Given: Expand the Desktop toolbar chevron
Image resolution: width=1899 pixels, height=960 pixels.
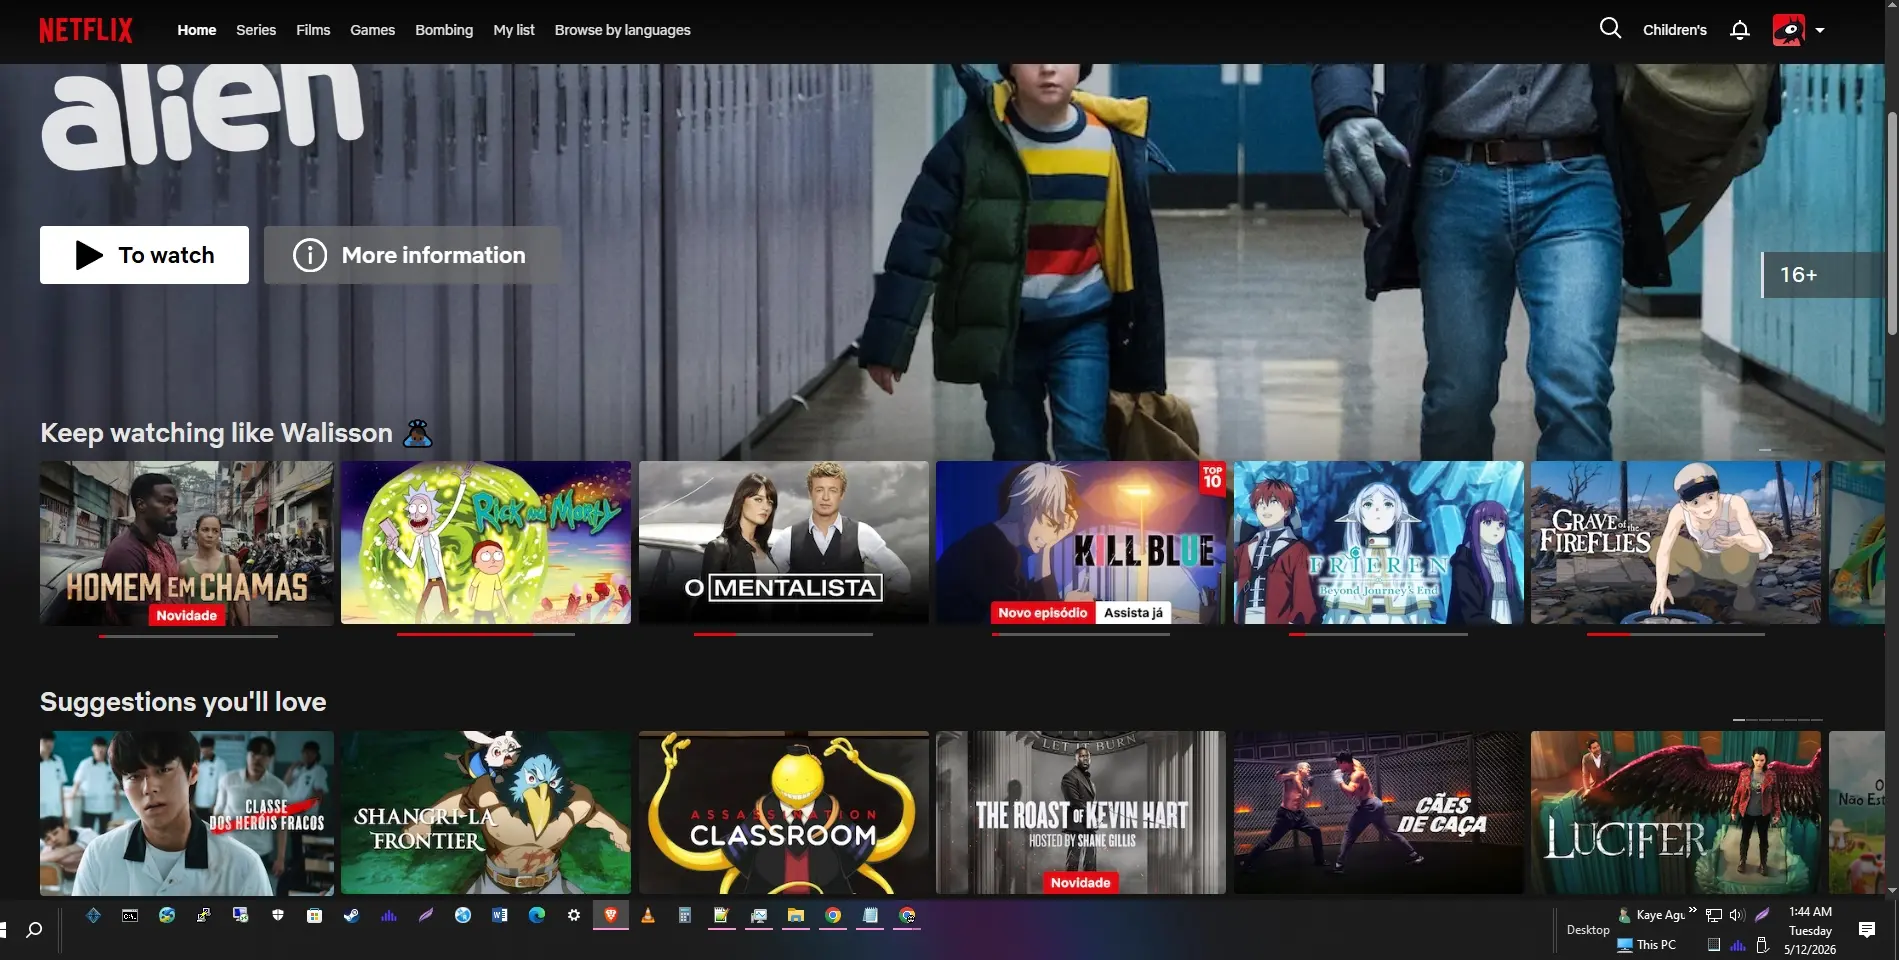Looking at the screenshot, I should click(x=1692, y=910).
